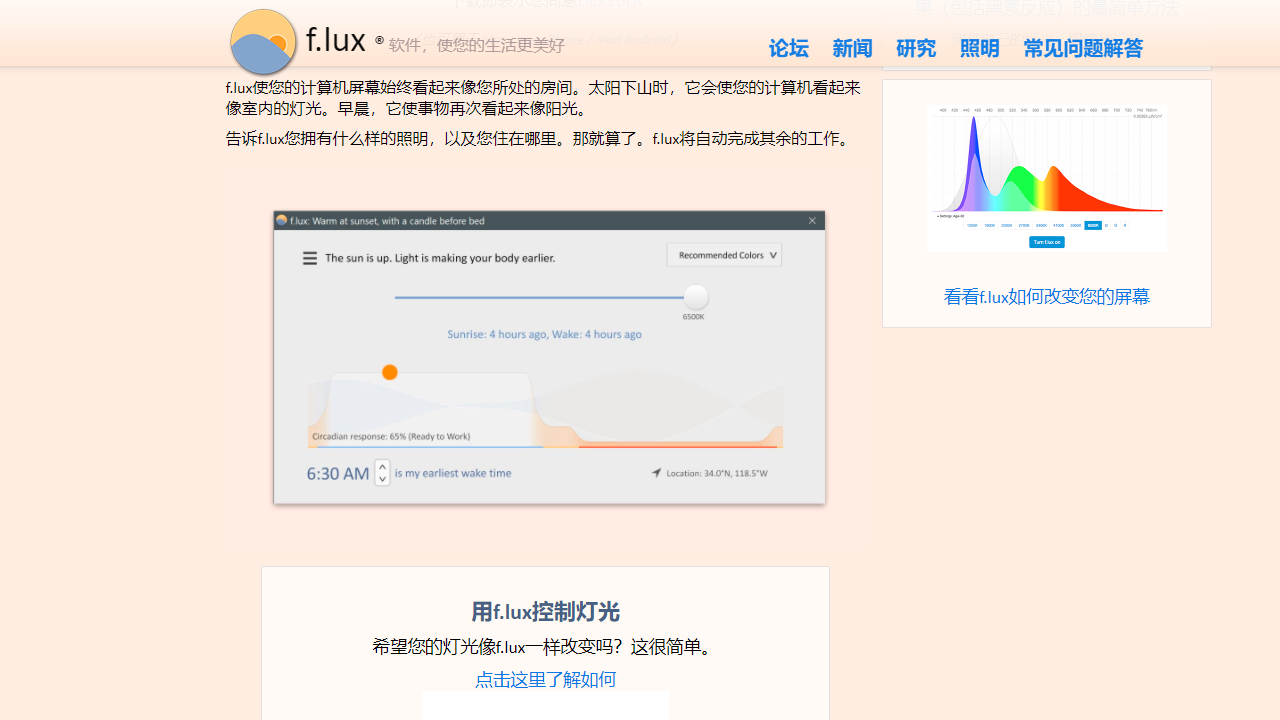1280x720 pixels.
Task: Click the 6500K slider handle
Action: click(x=695, y=297)
